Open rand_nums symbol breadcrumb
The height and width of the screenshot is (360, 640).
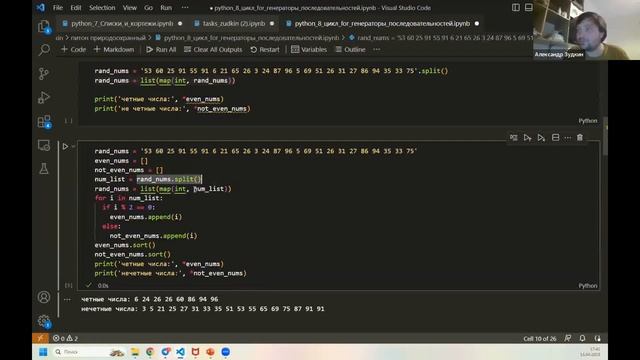tap(441, 38)
